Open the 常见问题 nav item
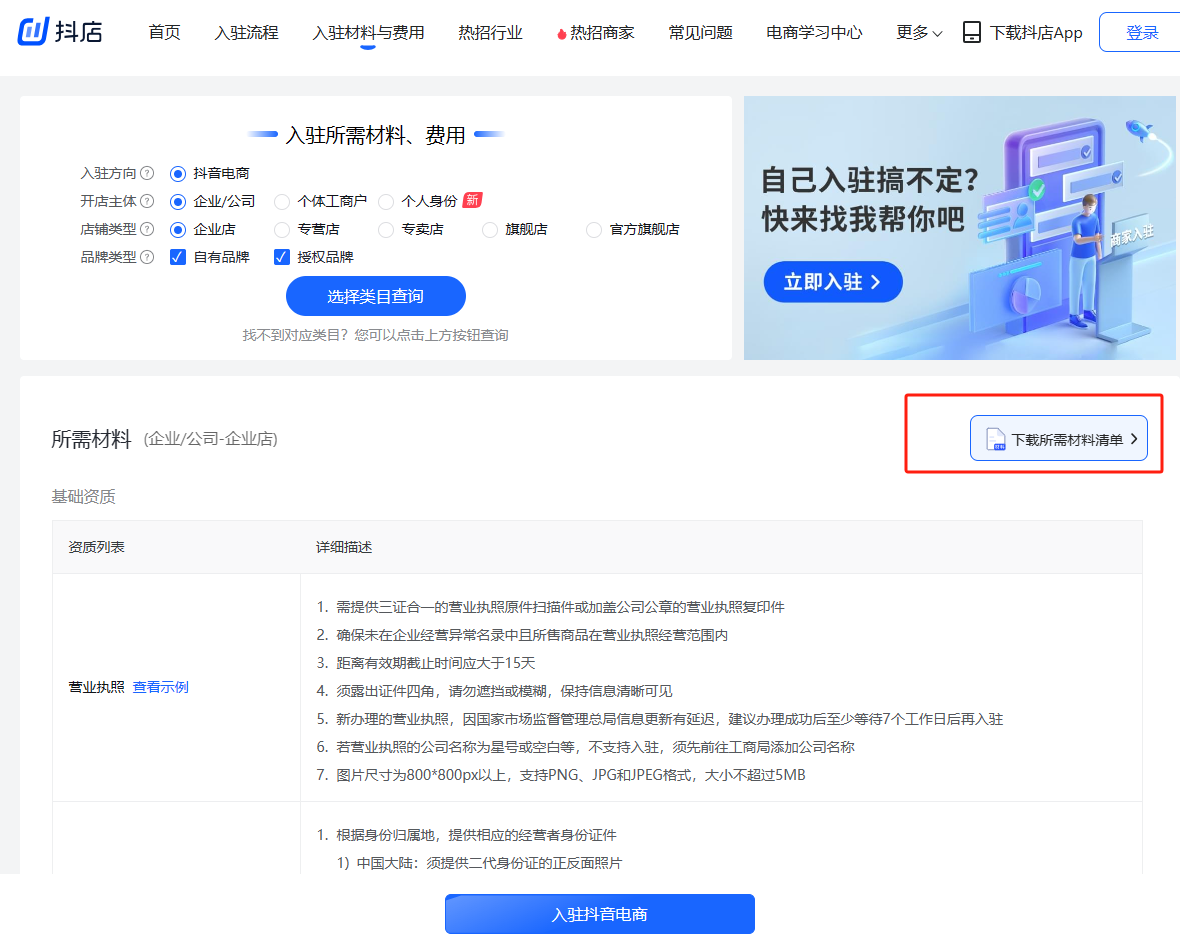Image resolution: width=1180 pixels, height=938 pixels. tap(700, 32)
